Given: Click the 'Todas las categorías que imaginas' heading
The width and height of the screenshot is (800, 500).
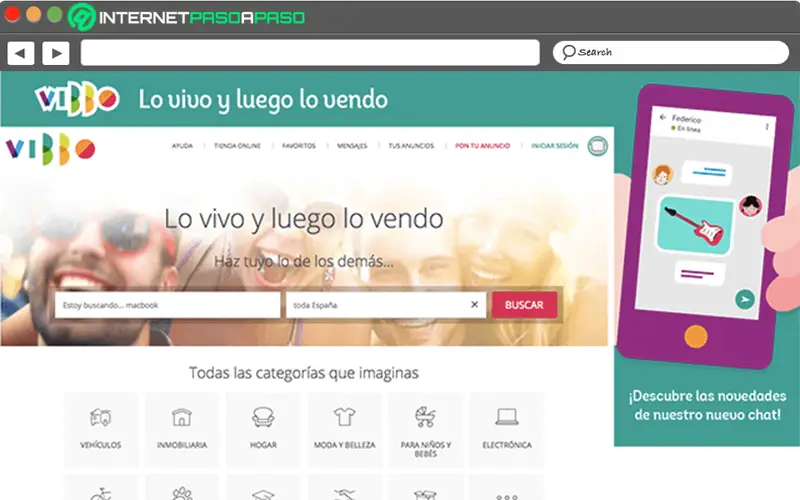Looking at the screenshot, I should (x=304, y=373).
